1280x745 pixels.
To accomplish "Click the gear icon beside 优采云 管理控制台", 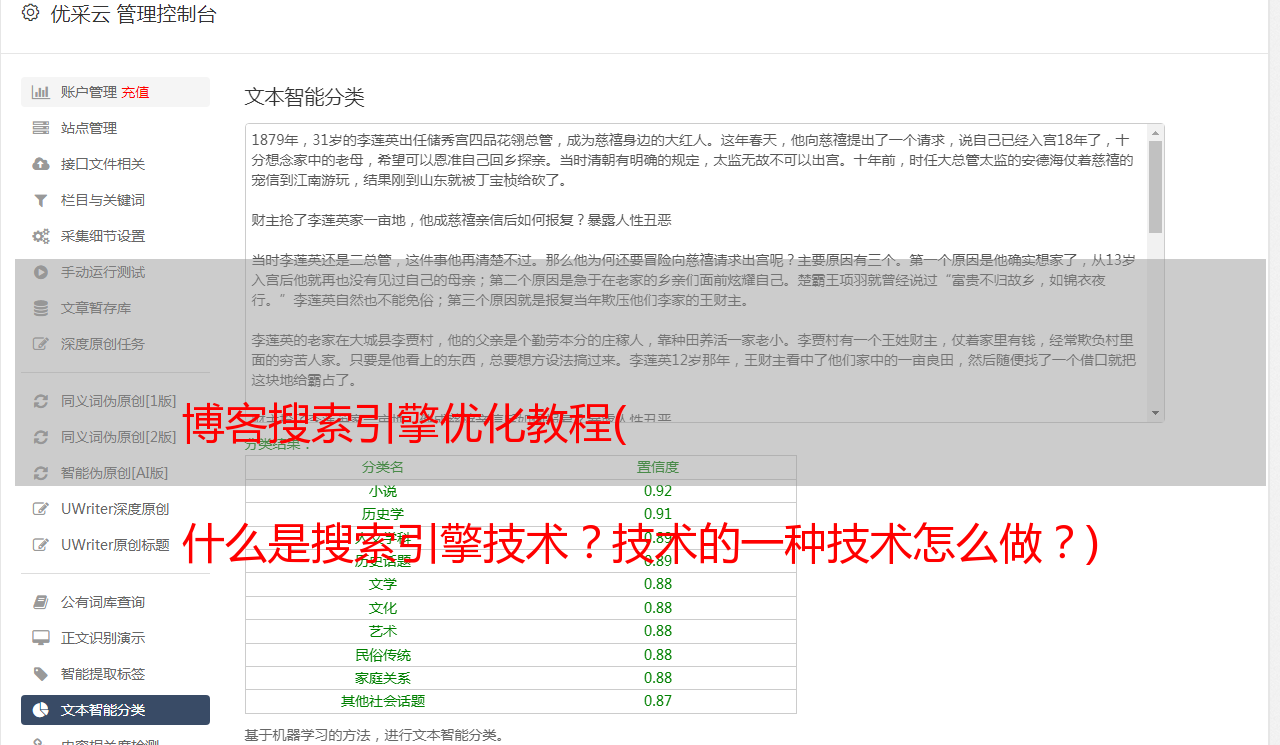I will click(x=30, y=14).
